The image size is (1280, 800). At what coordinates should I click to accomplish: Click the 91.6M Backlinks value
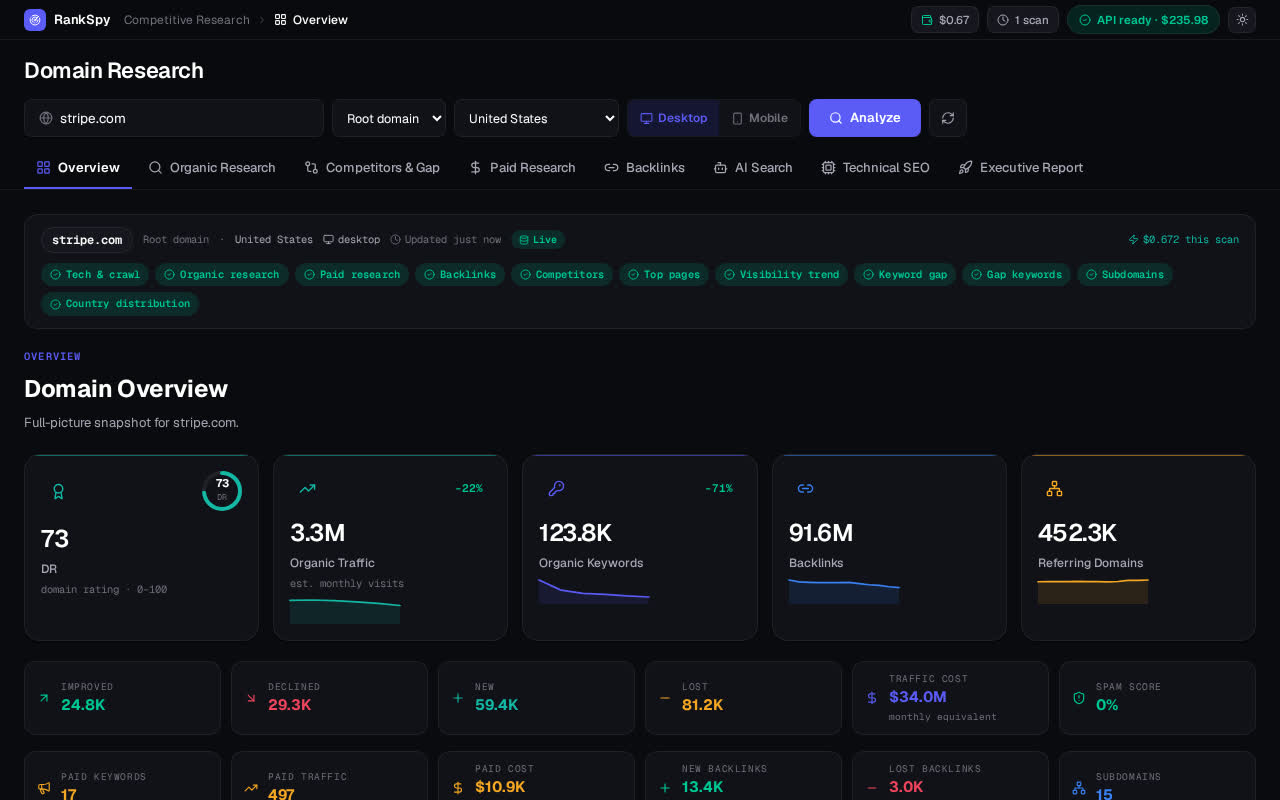(x=821, y=533)
